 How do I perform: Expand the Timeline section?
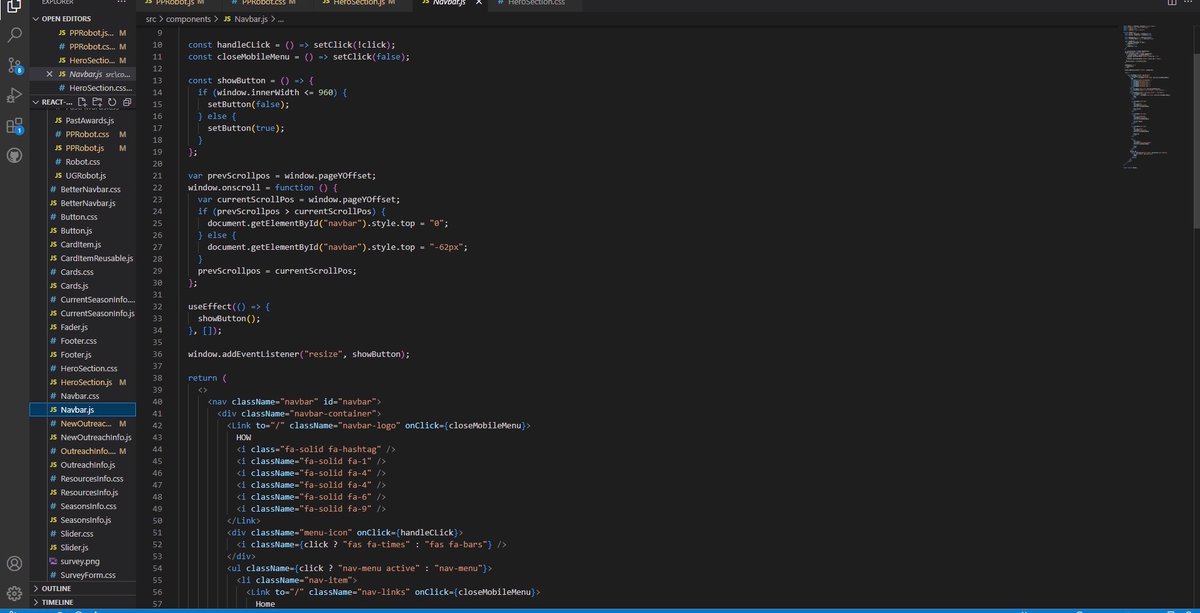coord(83,602)
